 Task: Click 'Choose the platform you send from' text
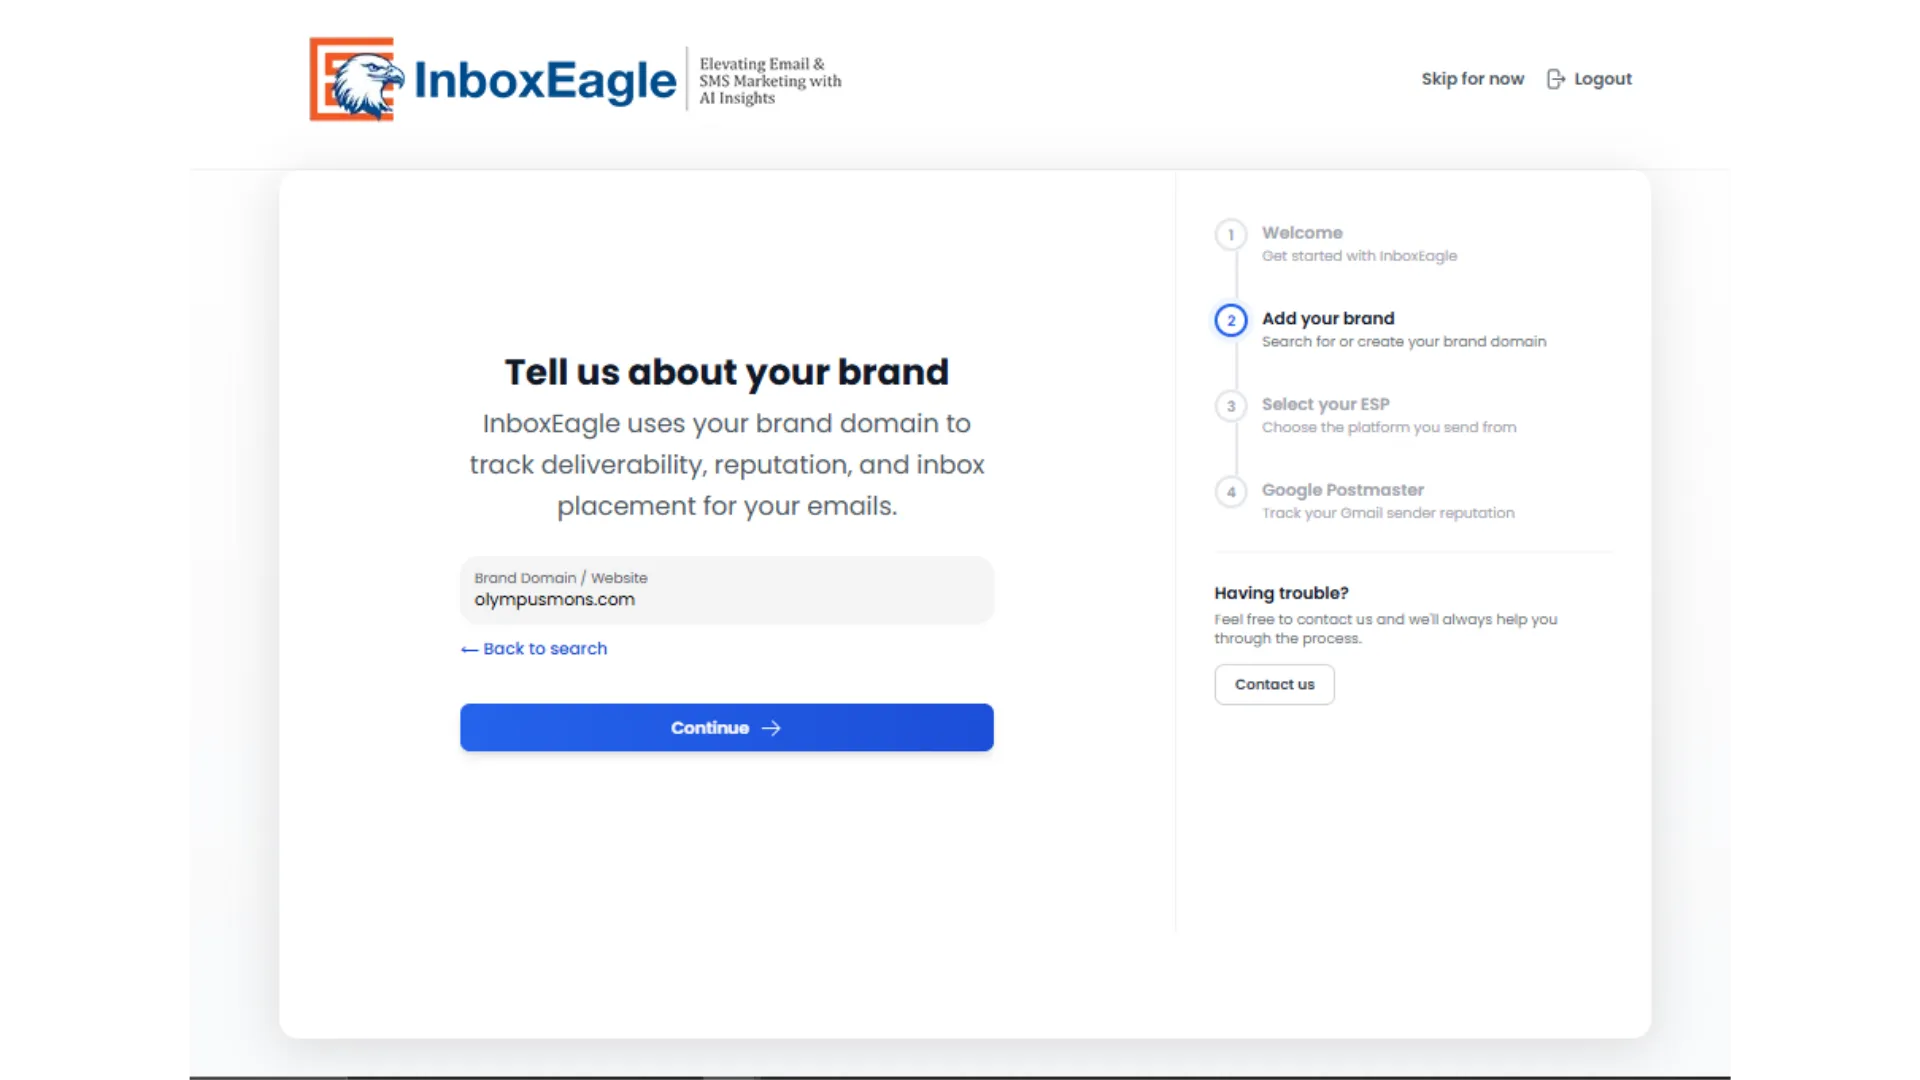click(x=1388, y=428)
